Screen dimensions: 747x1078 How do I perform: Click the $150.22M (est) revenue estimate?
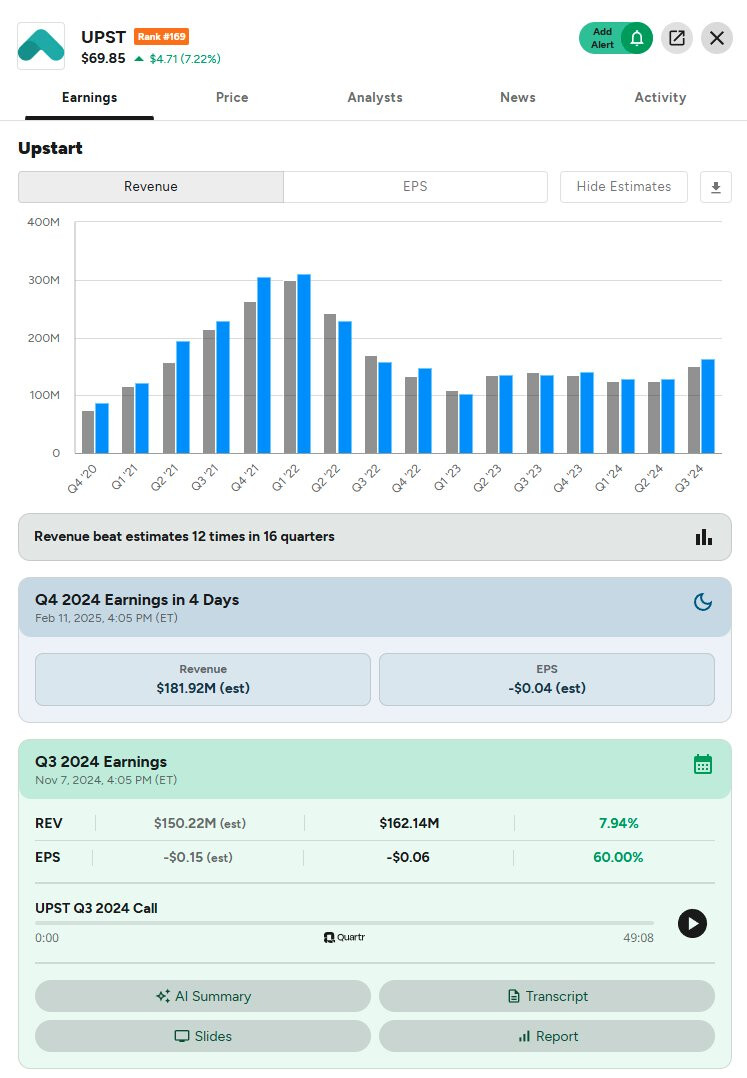[x=199, y=823]
